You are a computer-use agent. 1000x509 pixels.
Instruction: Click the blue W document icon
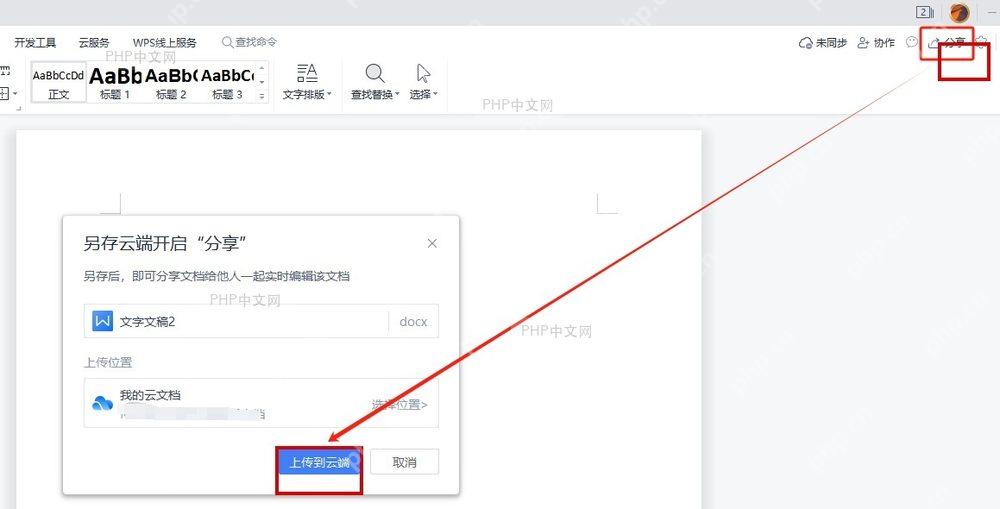point(102,321)
